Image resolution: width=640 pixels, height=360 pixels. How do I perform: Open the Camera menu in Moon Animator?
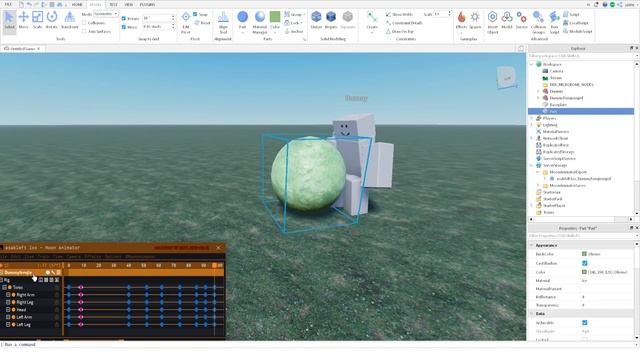pos(73,257)
